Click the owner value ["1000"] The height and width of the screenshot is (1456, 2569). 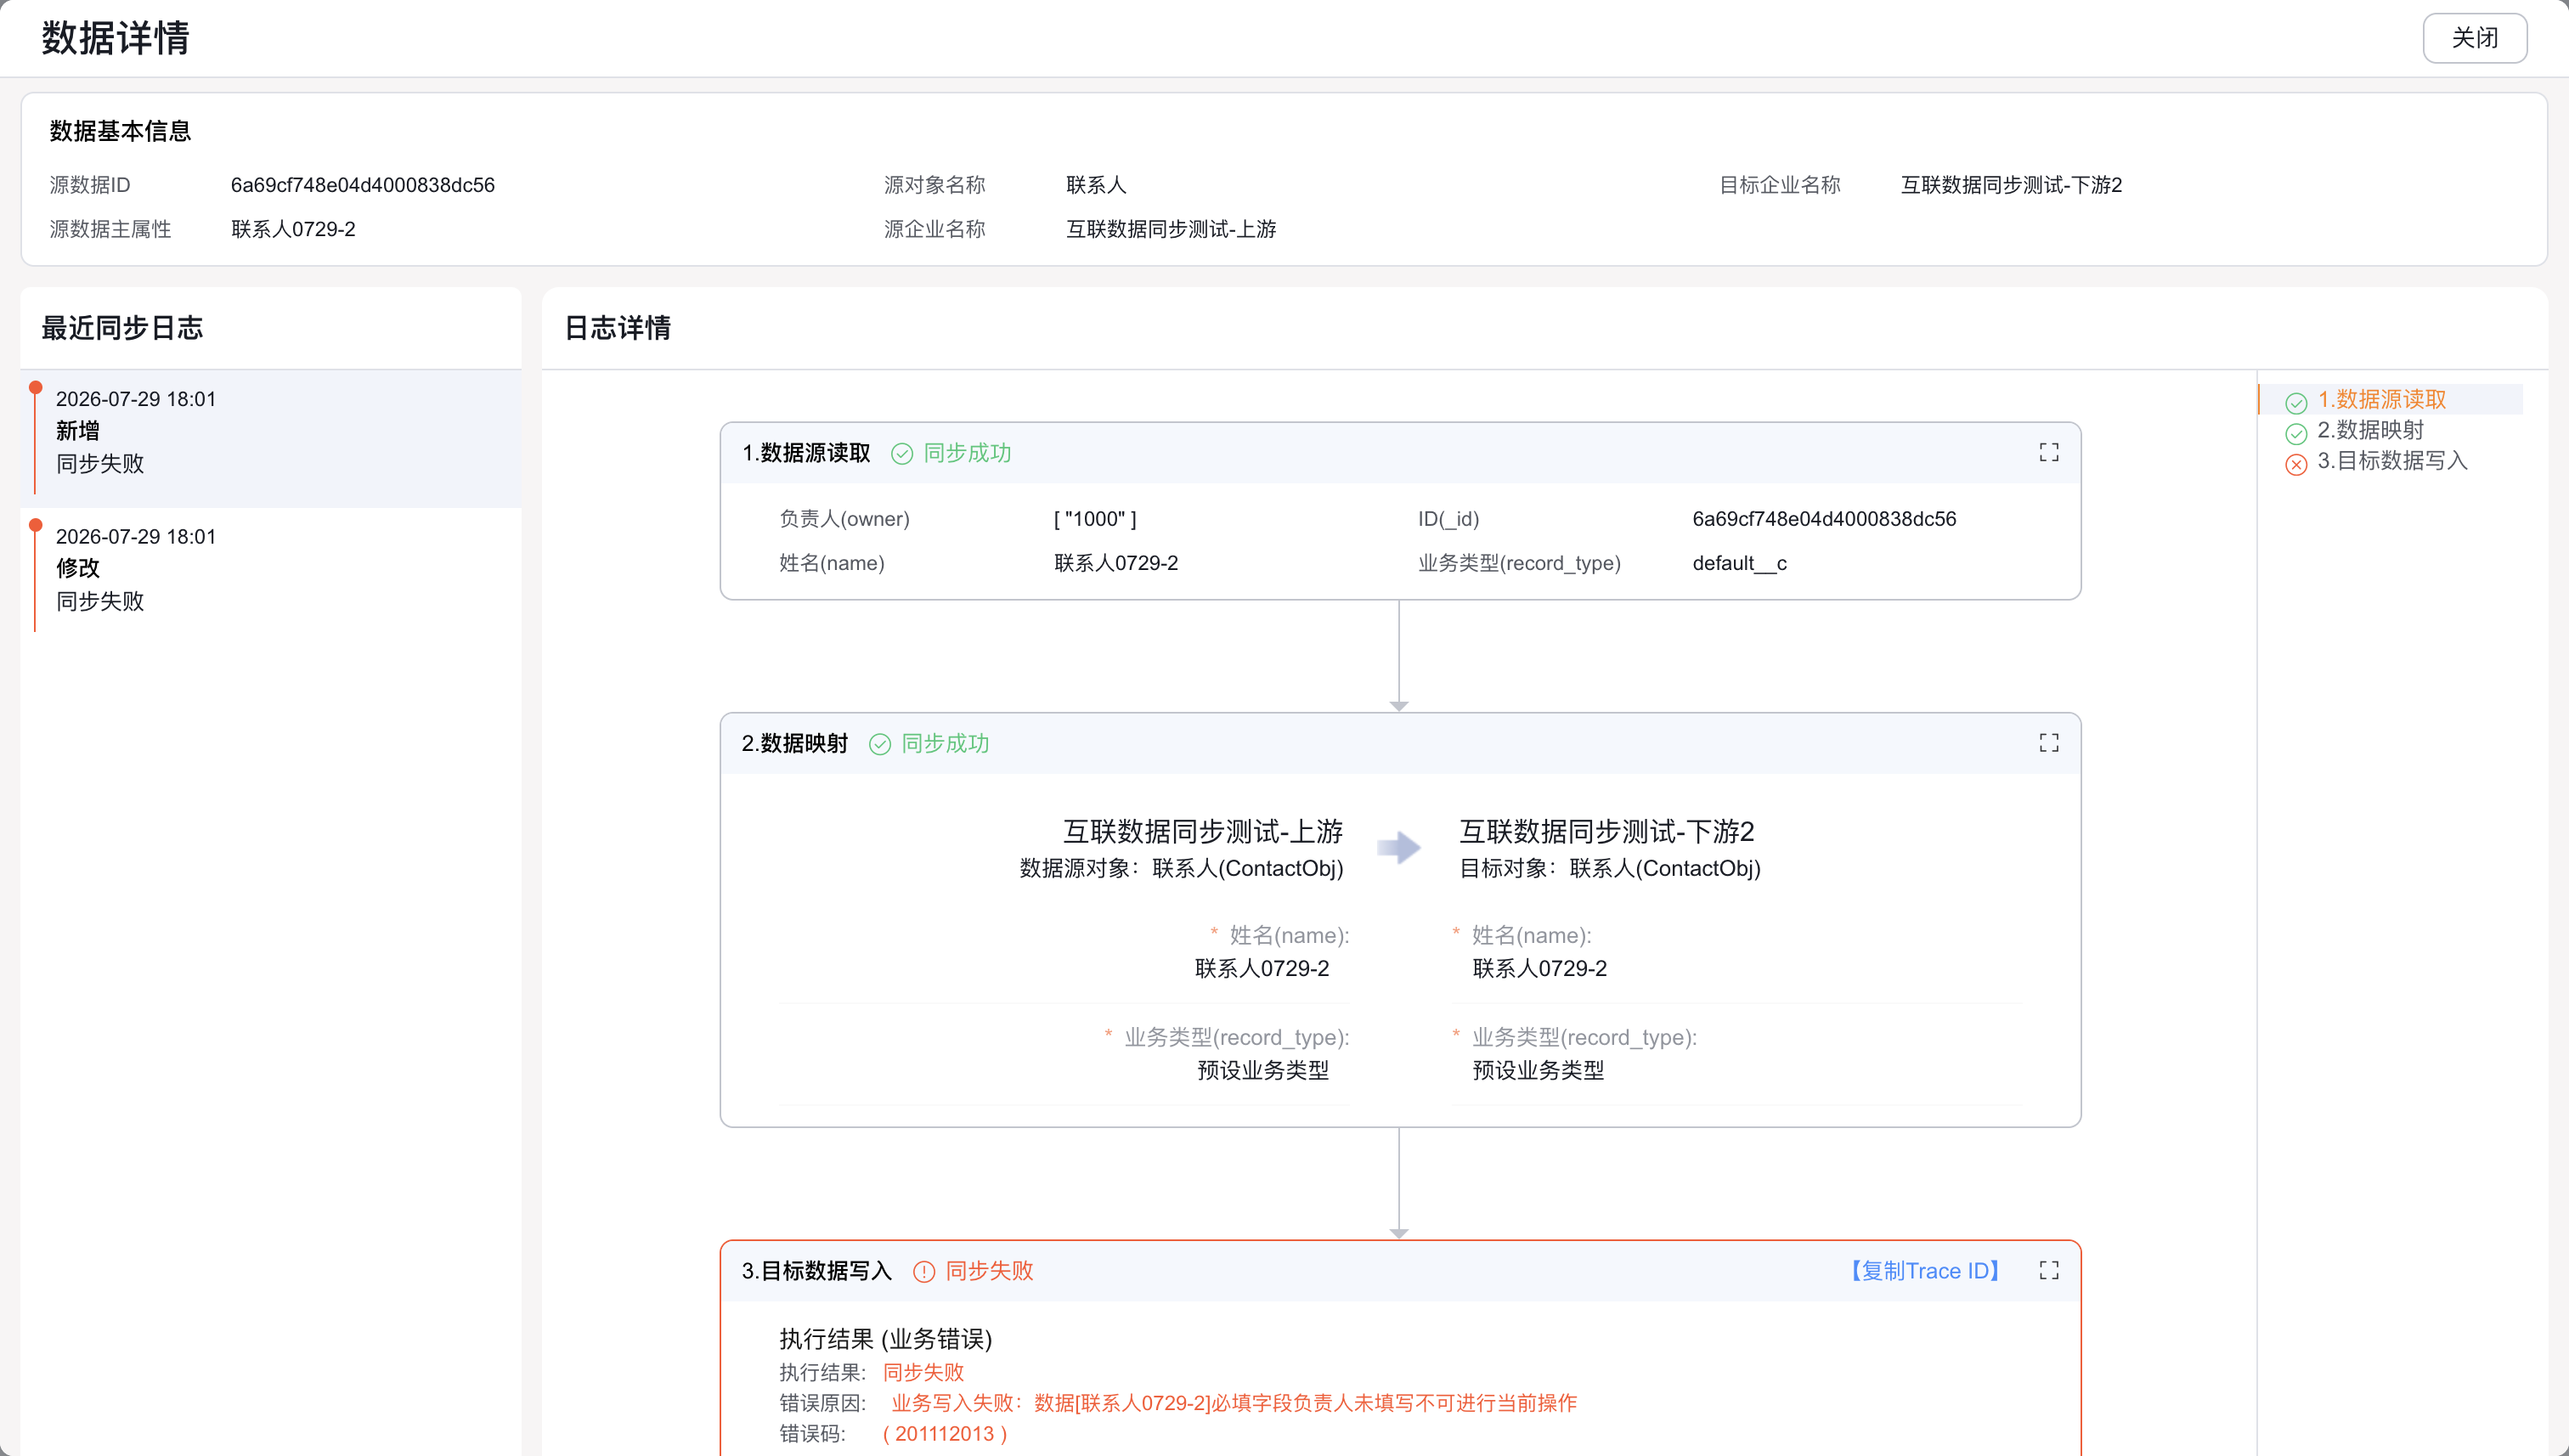[1095, 519]
